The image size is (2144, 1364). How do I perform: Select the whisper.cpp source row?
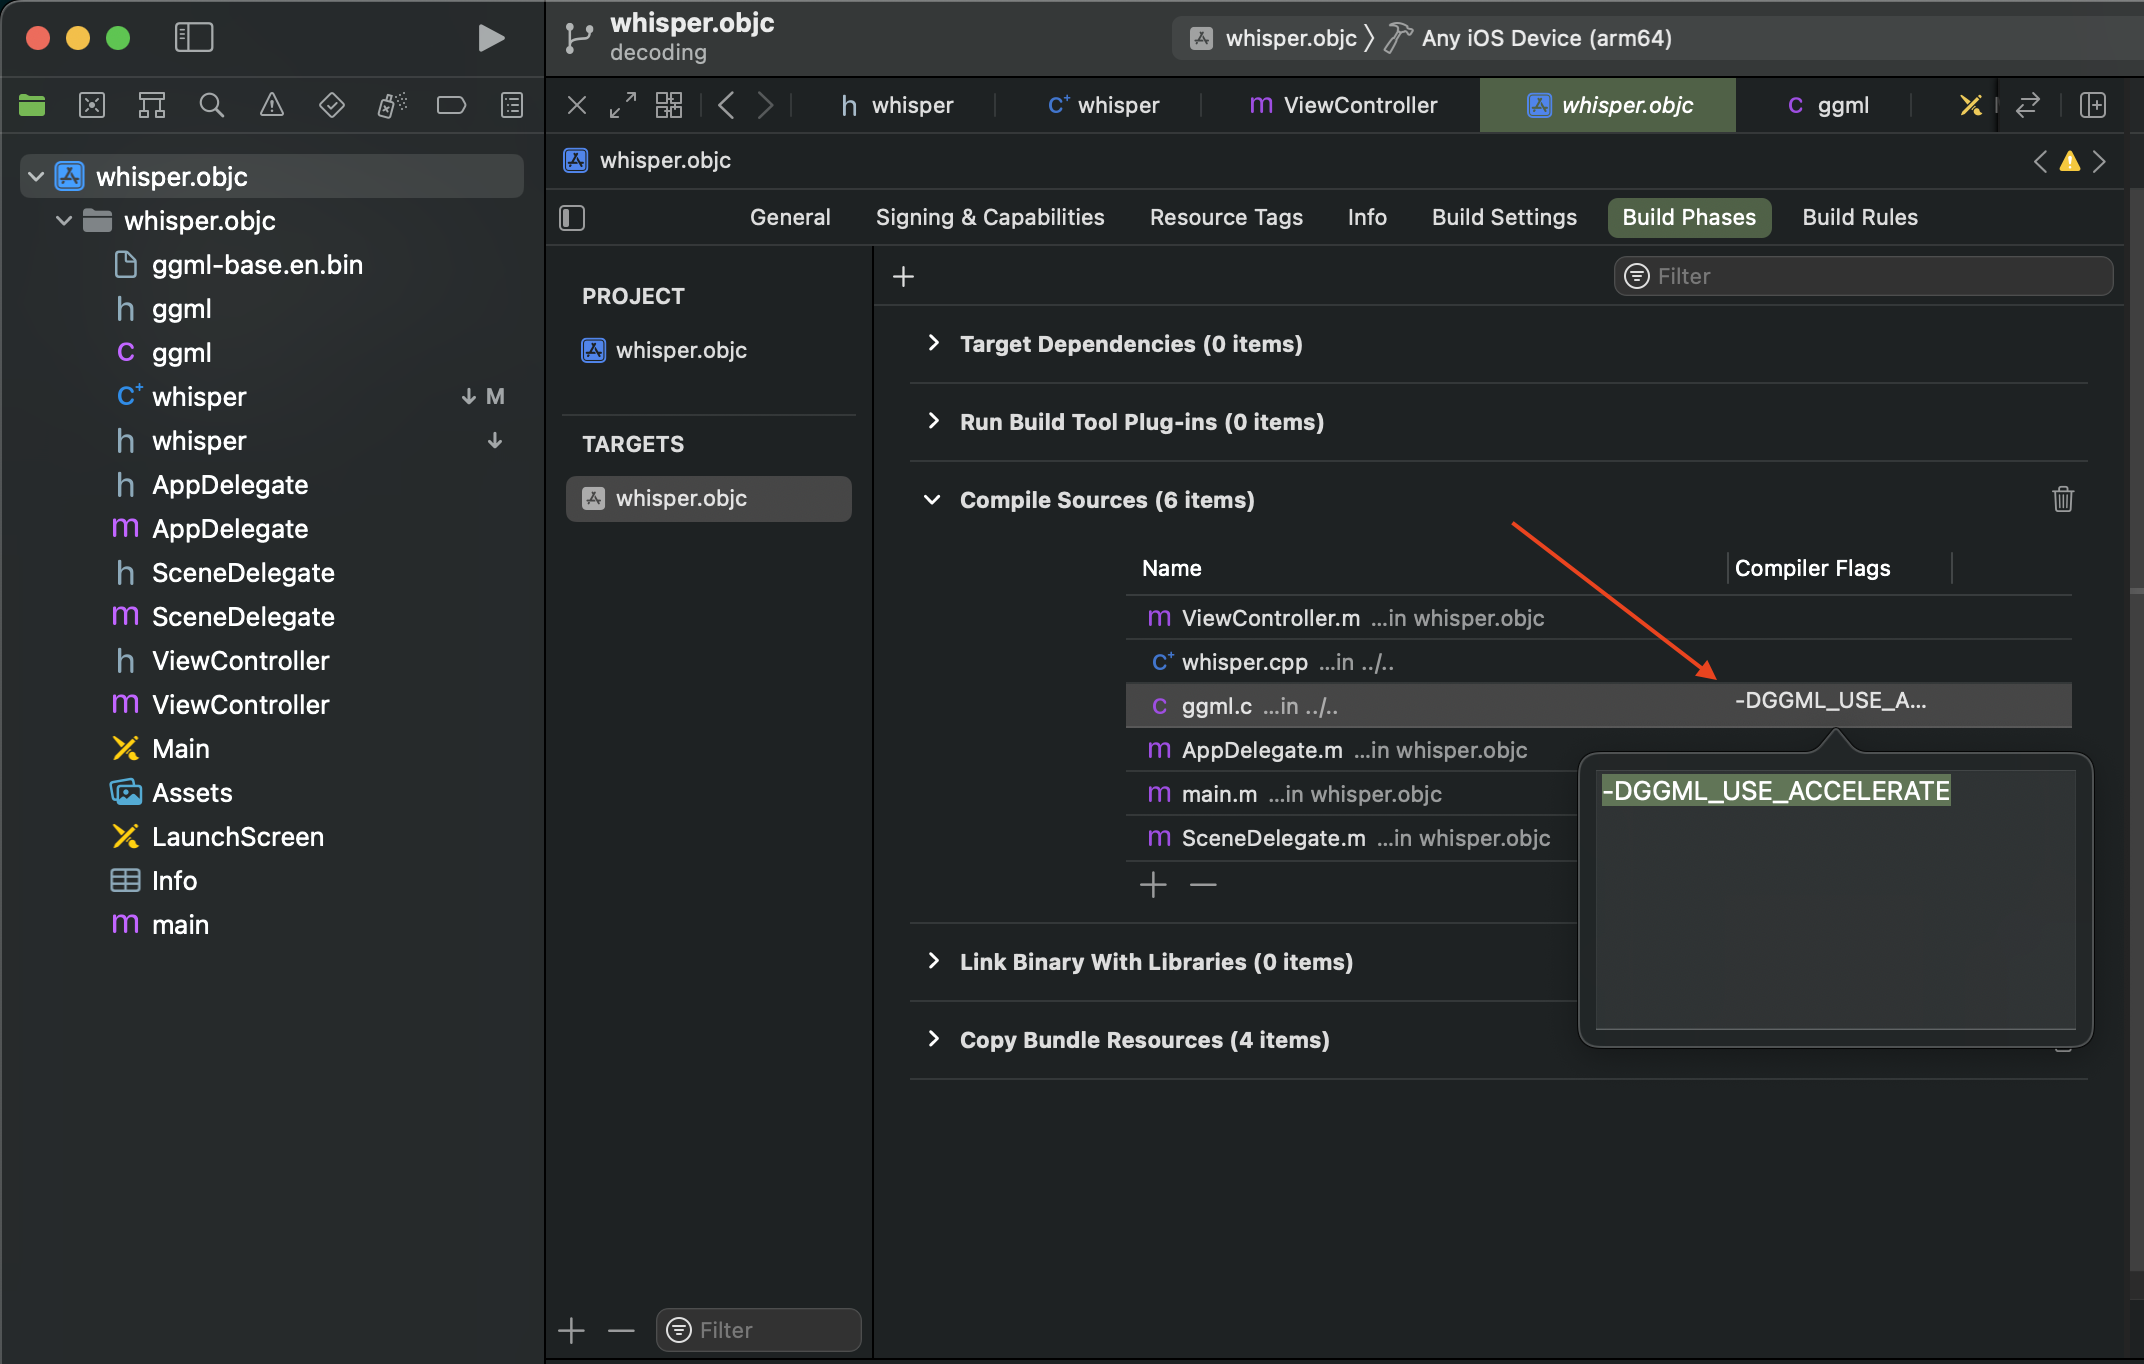point(1598,662)
